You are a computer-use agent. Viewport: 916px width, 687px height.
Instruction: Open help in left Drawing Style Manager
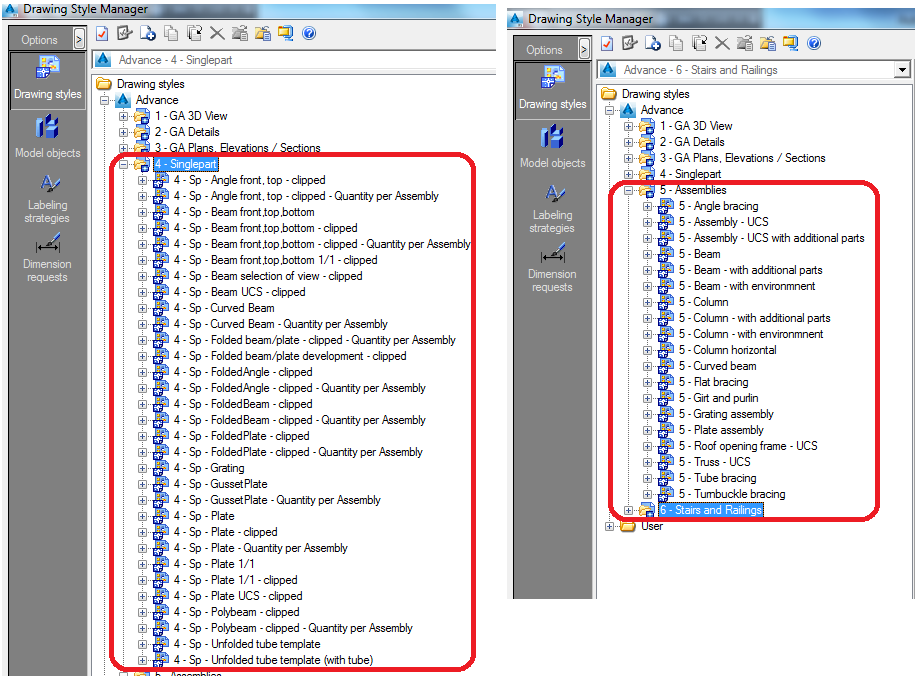[x=309, y=33]
